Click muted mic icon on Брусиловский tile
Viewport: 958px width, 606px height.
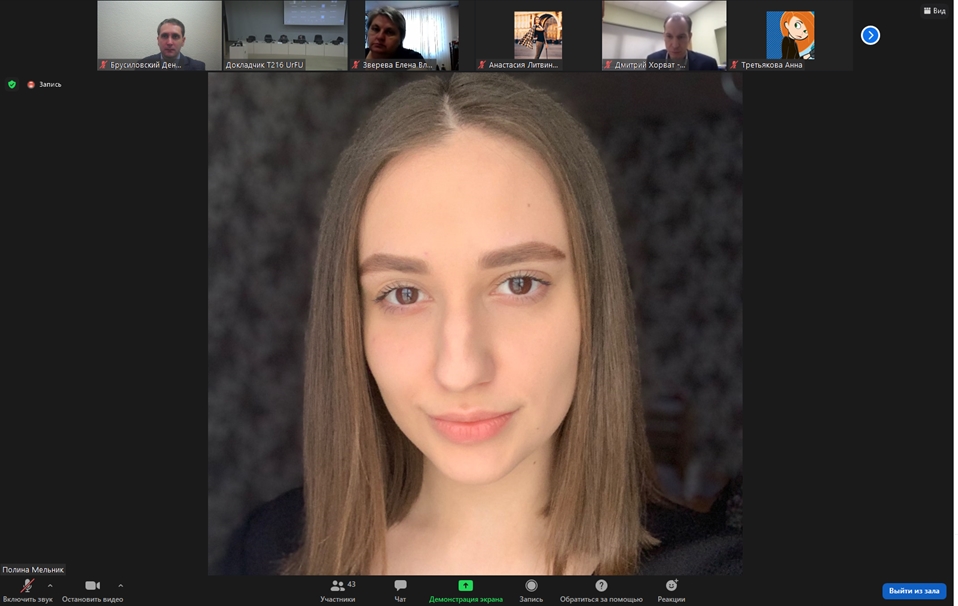click(103, 65)
